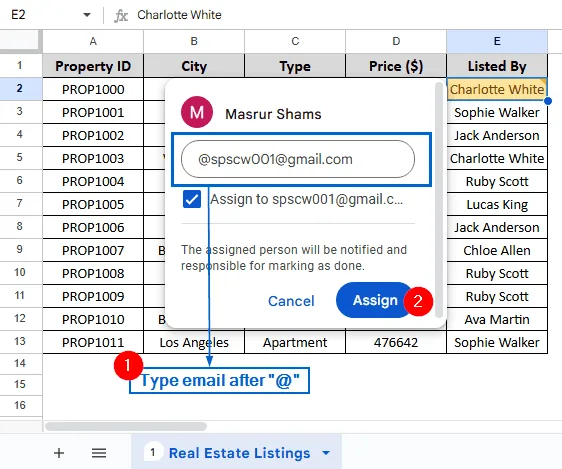Add a new sheet with the plus icon
This screenshot has width=562, height=469.
(59, 453)
